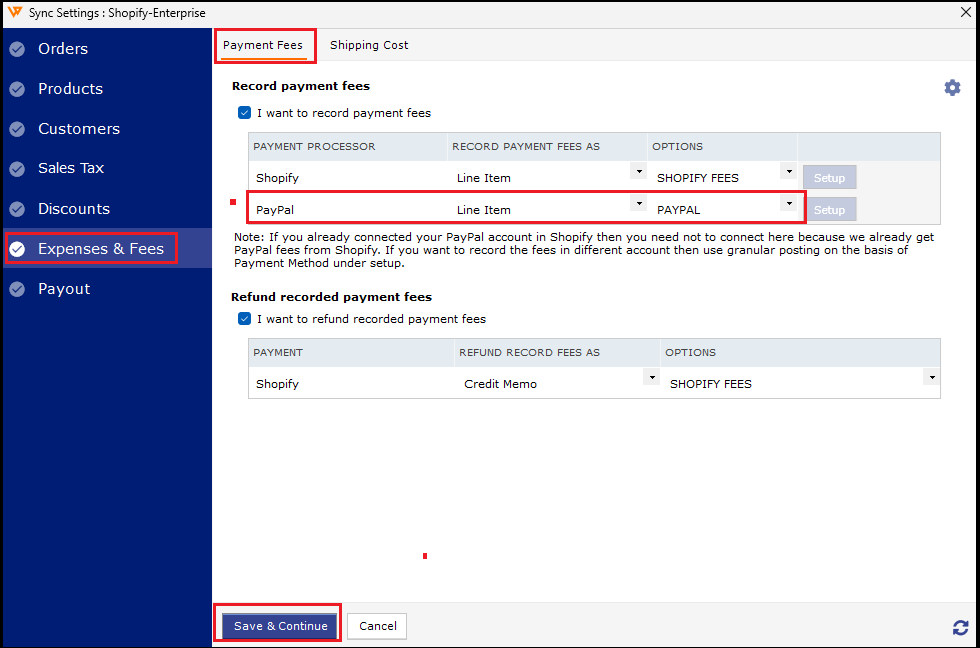This screenshot has height=648, width=980.
Task: Open the PayPal options dropdown
Action: pyautogui.click(x=789, y=205)
